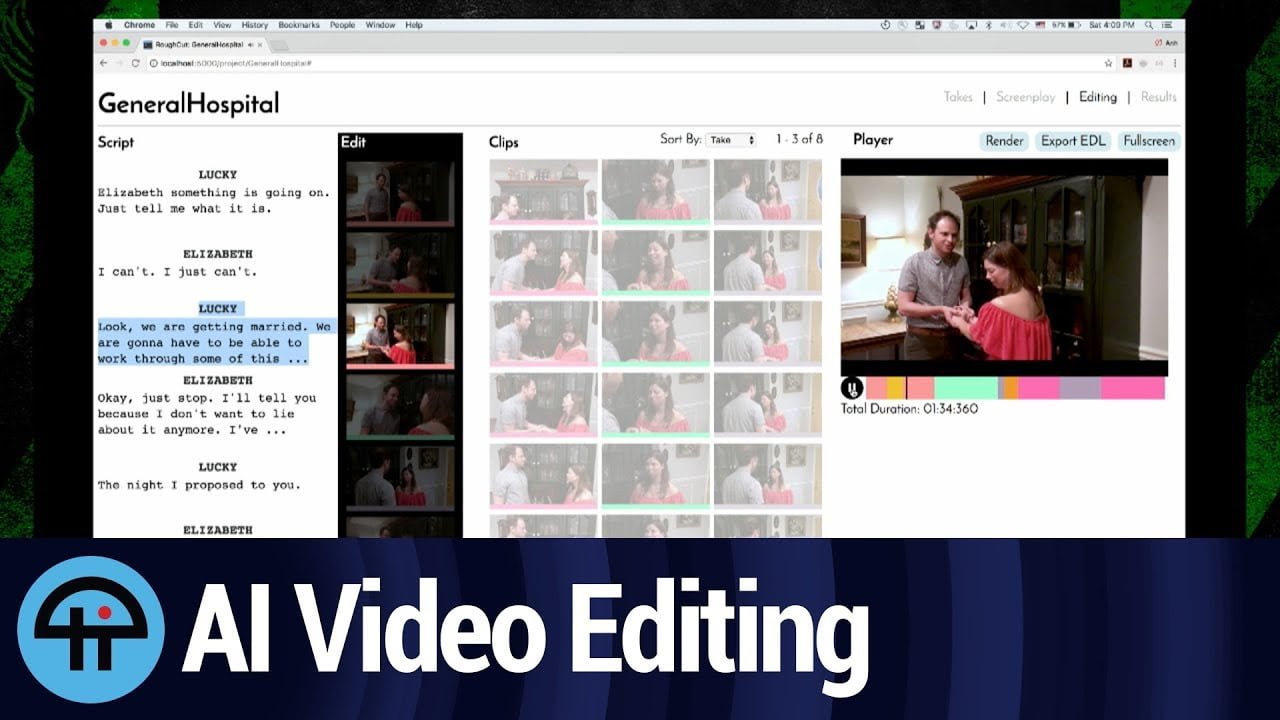Click the Render button

(x=1004, y=141)
